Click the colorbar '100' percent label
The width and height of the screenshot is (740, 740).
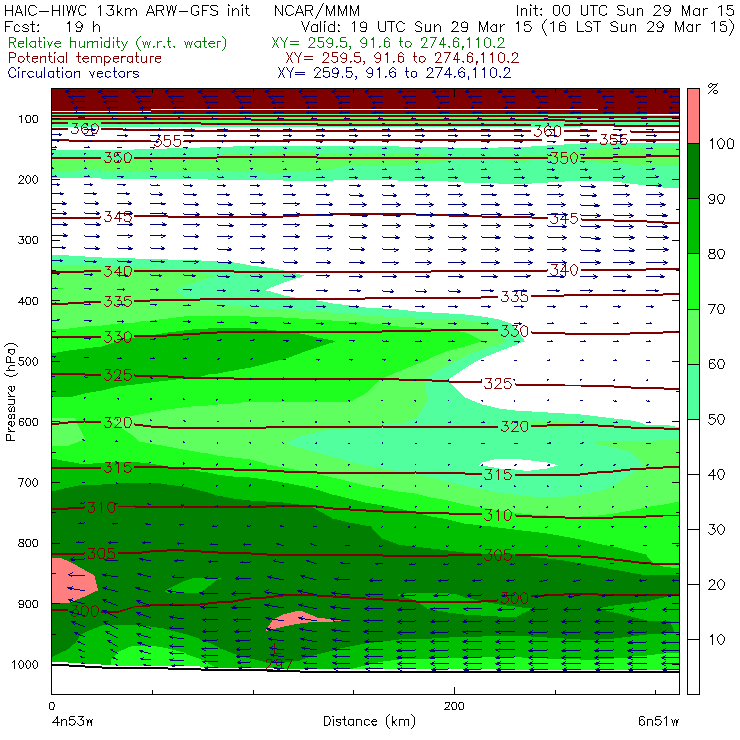[722, 144]
